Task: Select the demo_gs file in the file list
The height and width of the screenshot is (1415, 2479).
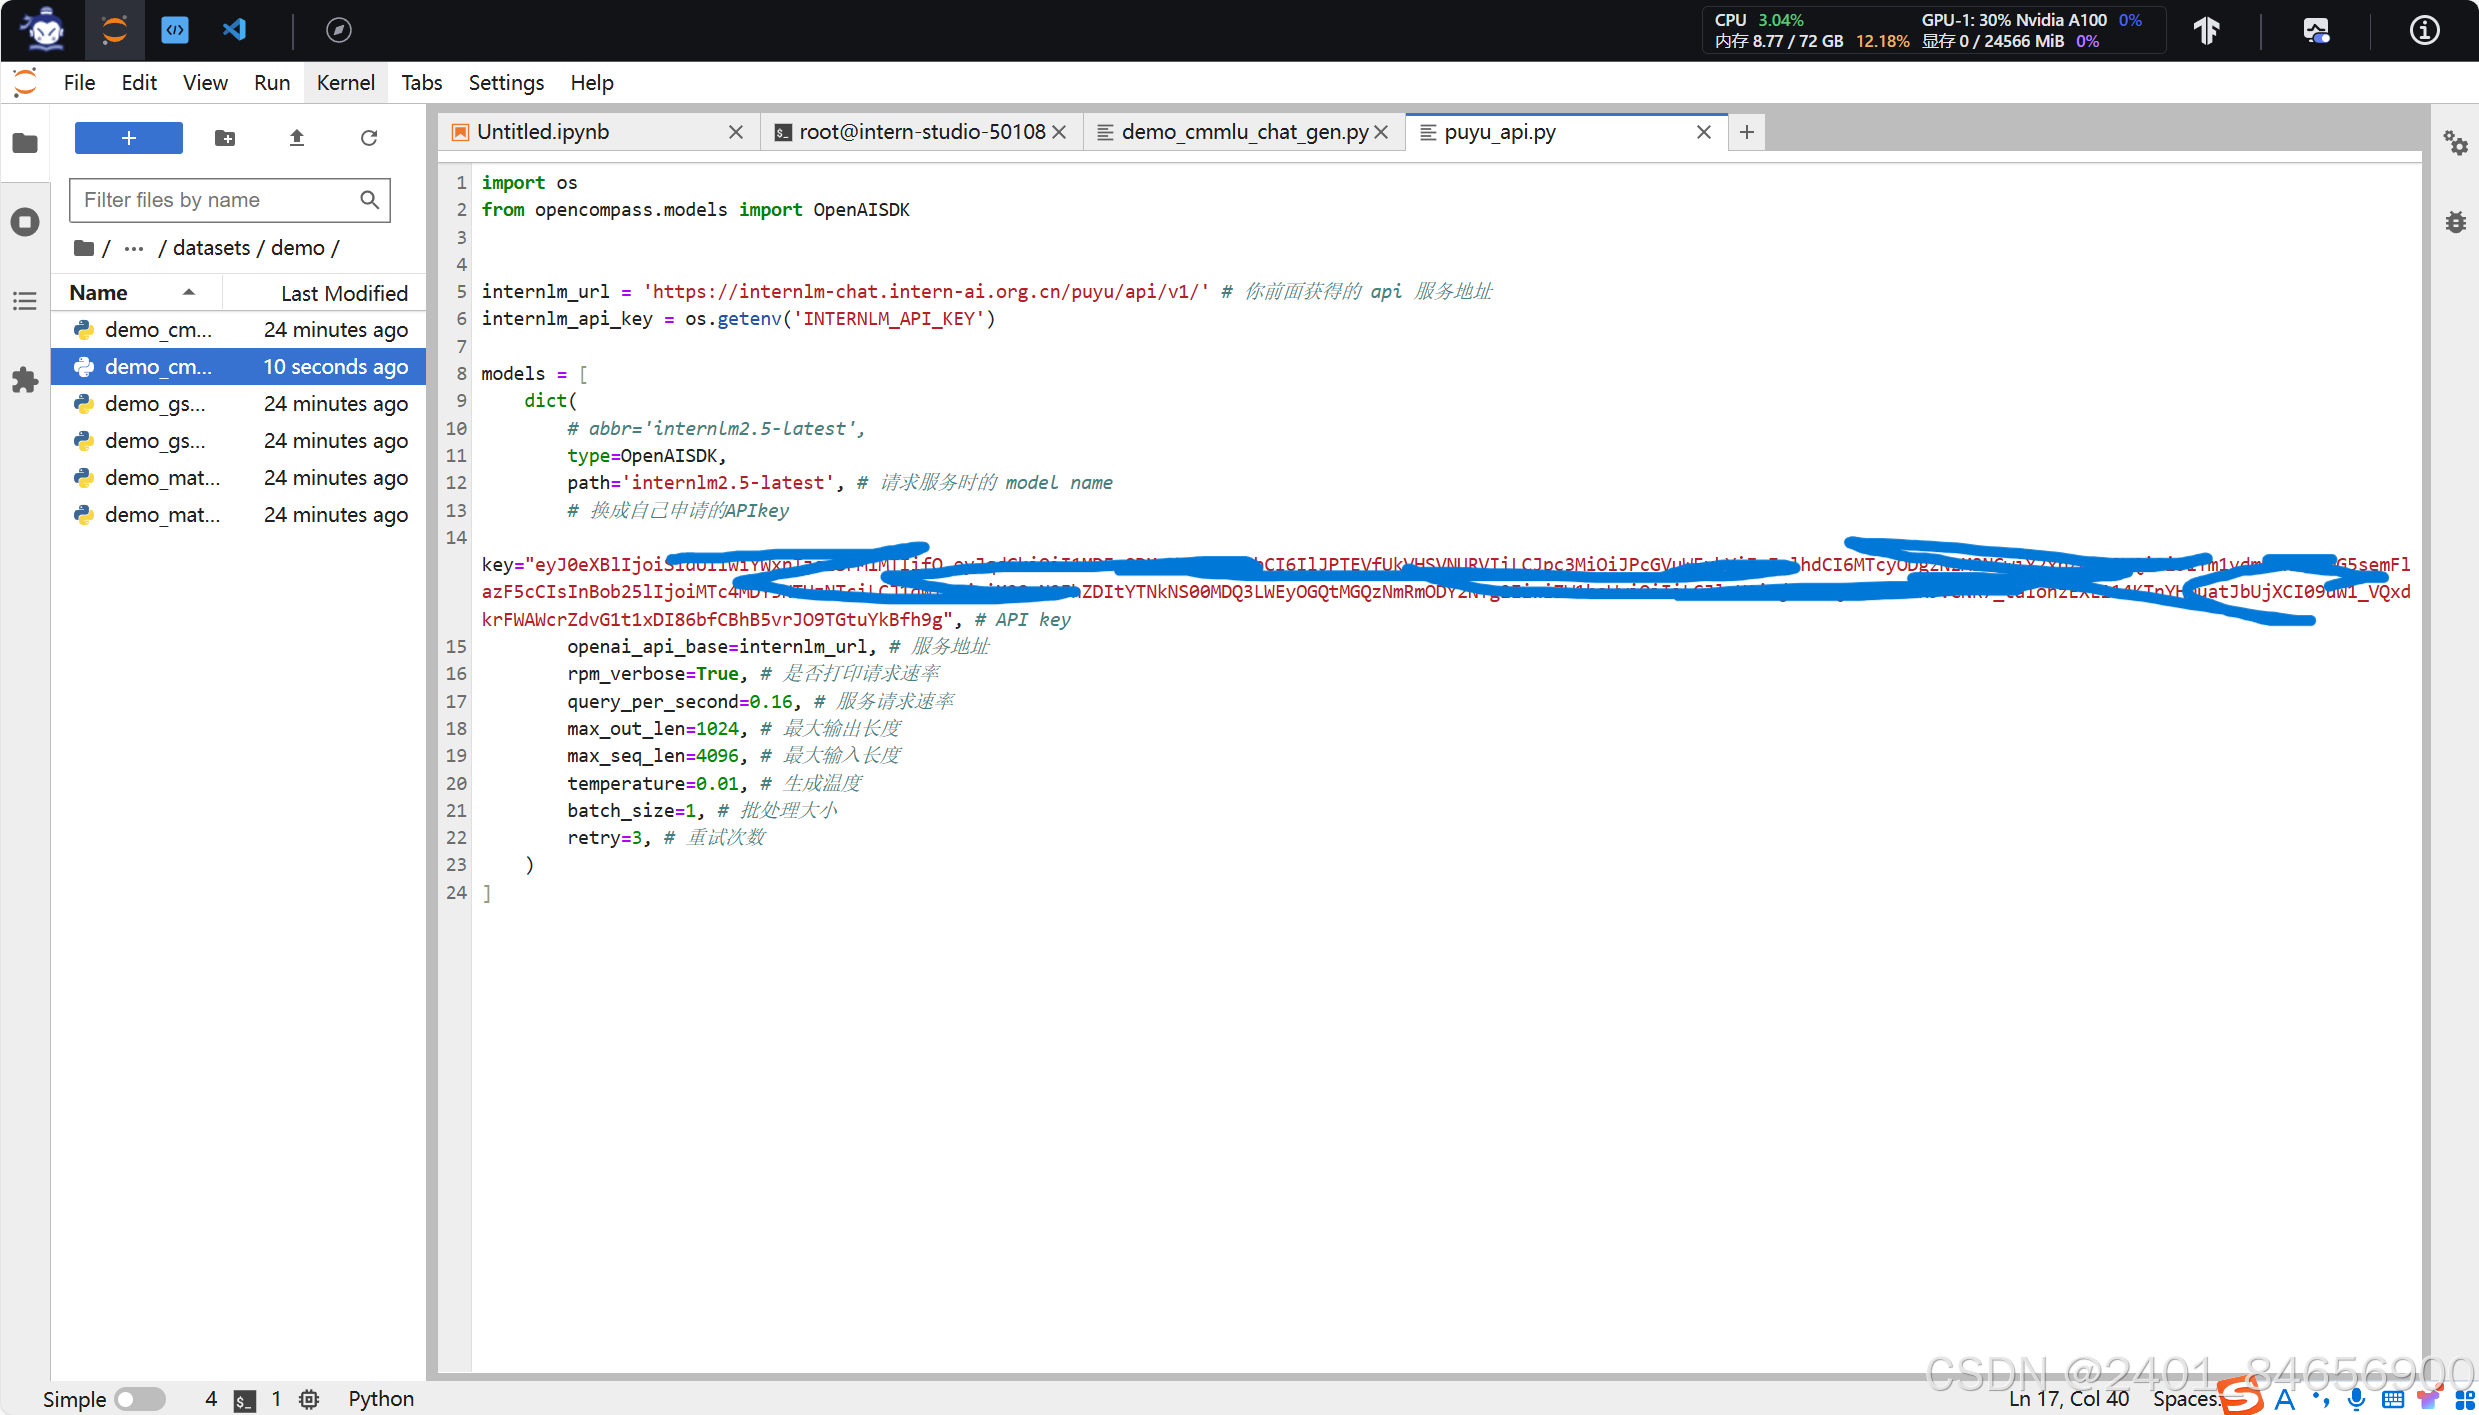Action: tap(155, 404)
